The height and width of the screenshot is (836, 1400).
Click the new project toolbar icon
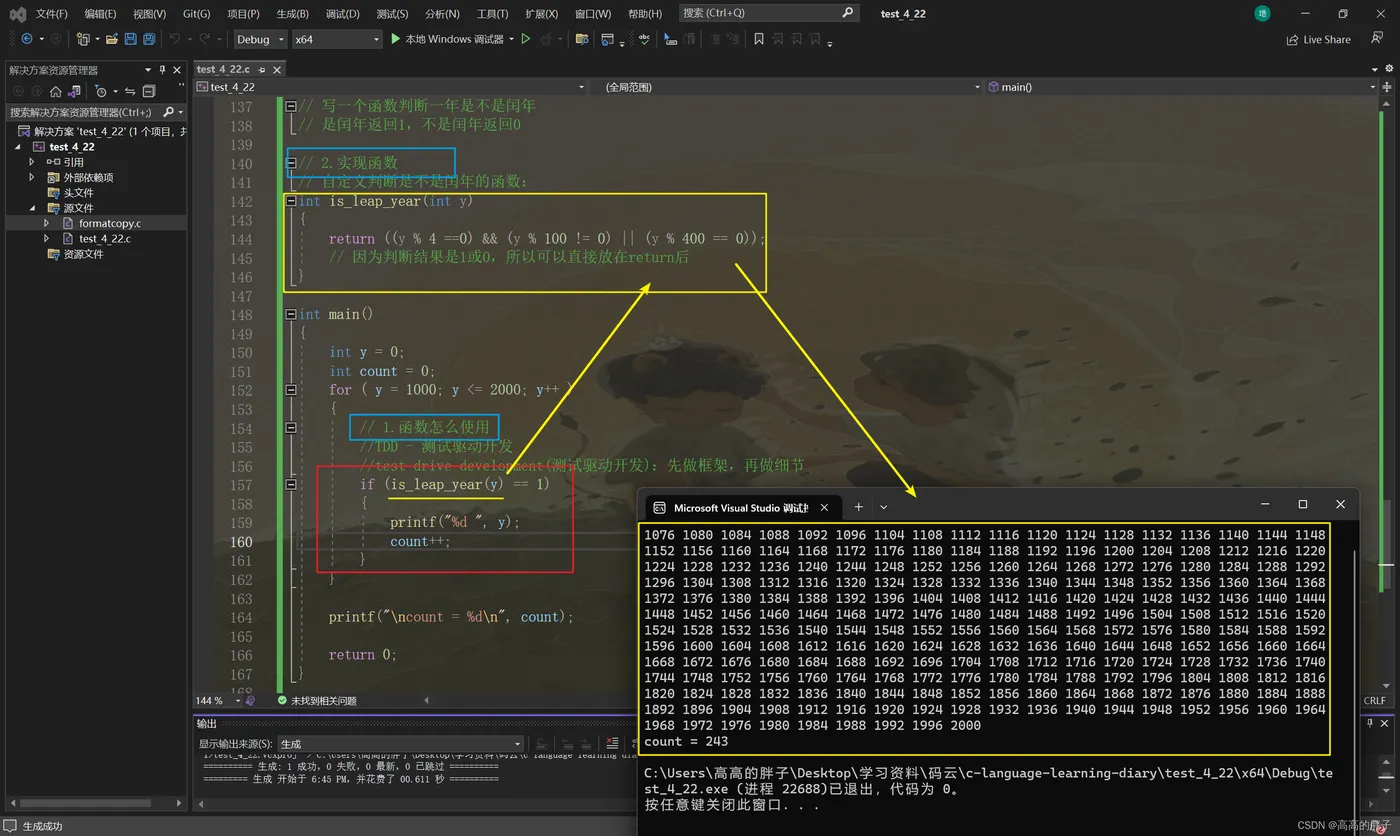[x=83, y=39]
